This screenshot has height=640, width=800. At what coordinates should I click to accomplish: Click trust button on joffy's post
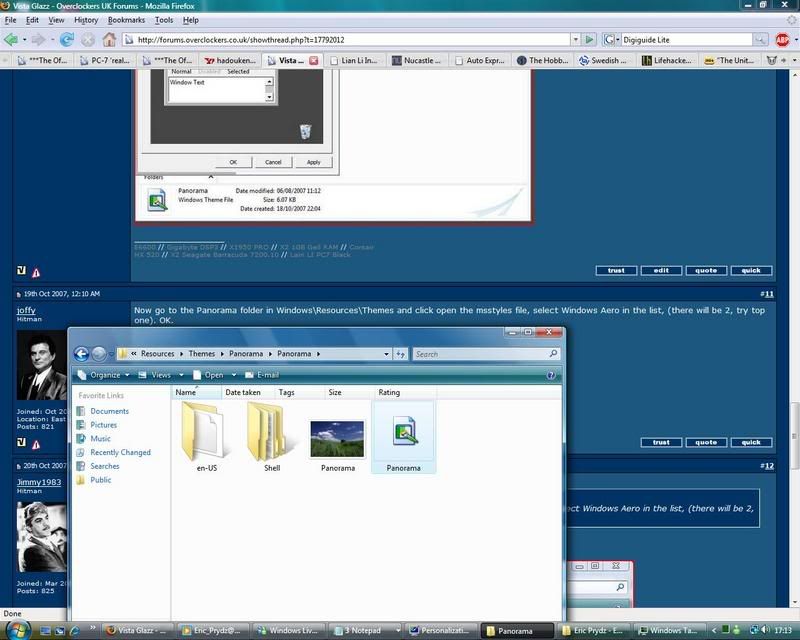pos(661,442)
